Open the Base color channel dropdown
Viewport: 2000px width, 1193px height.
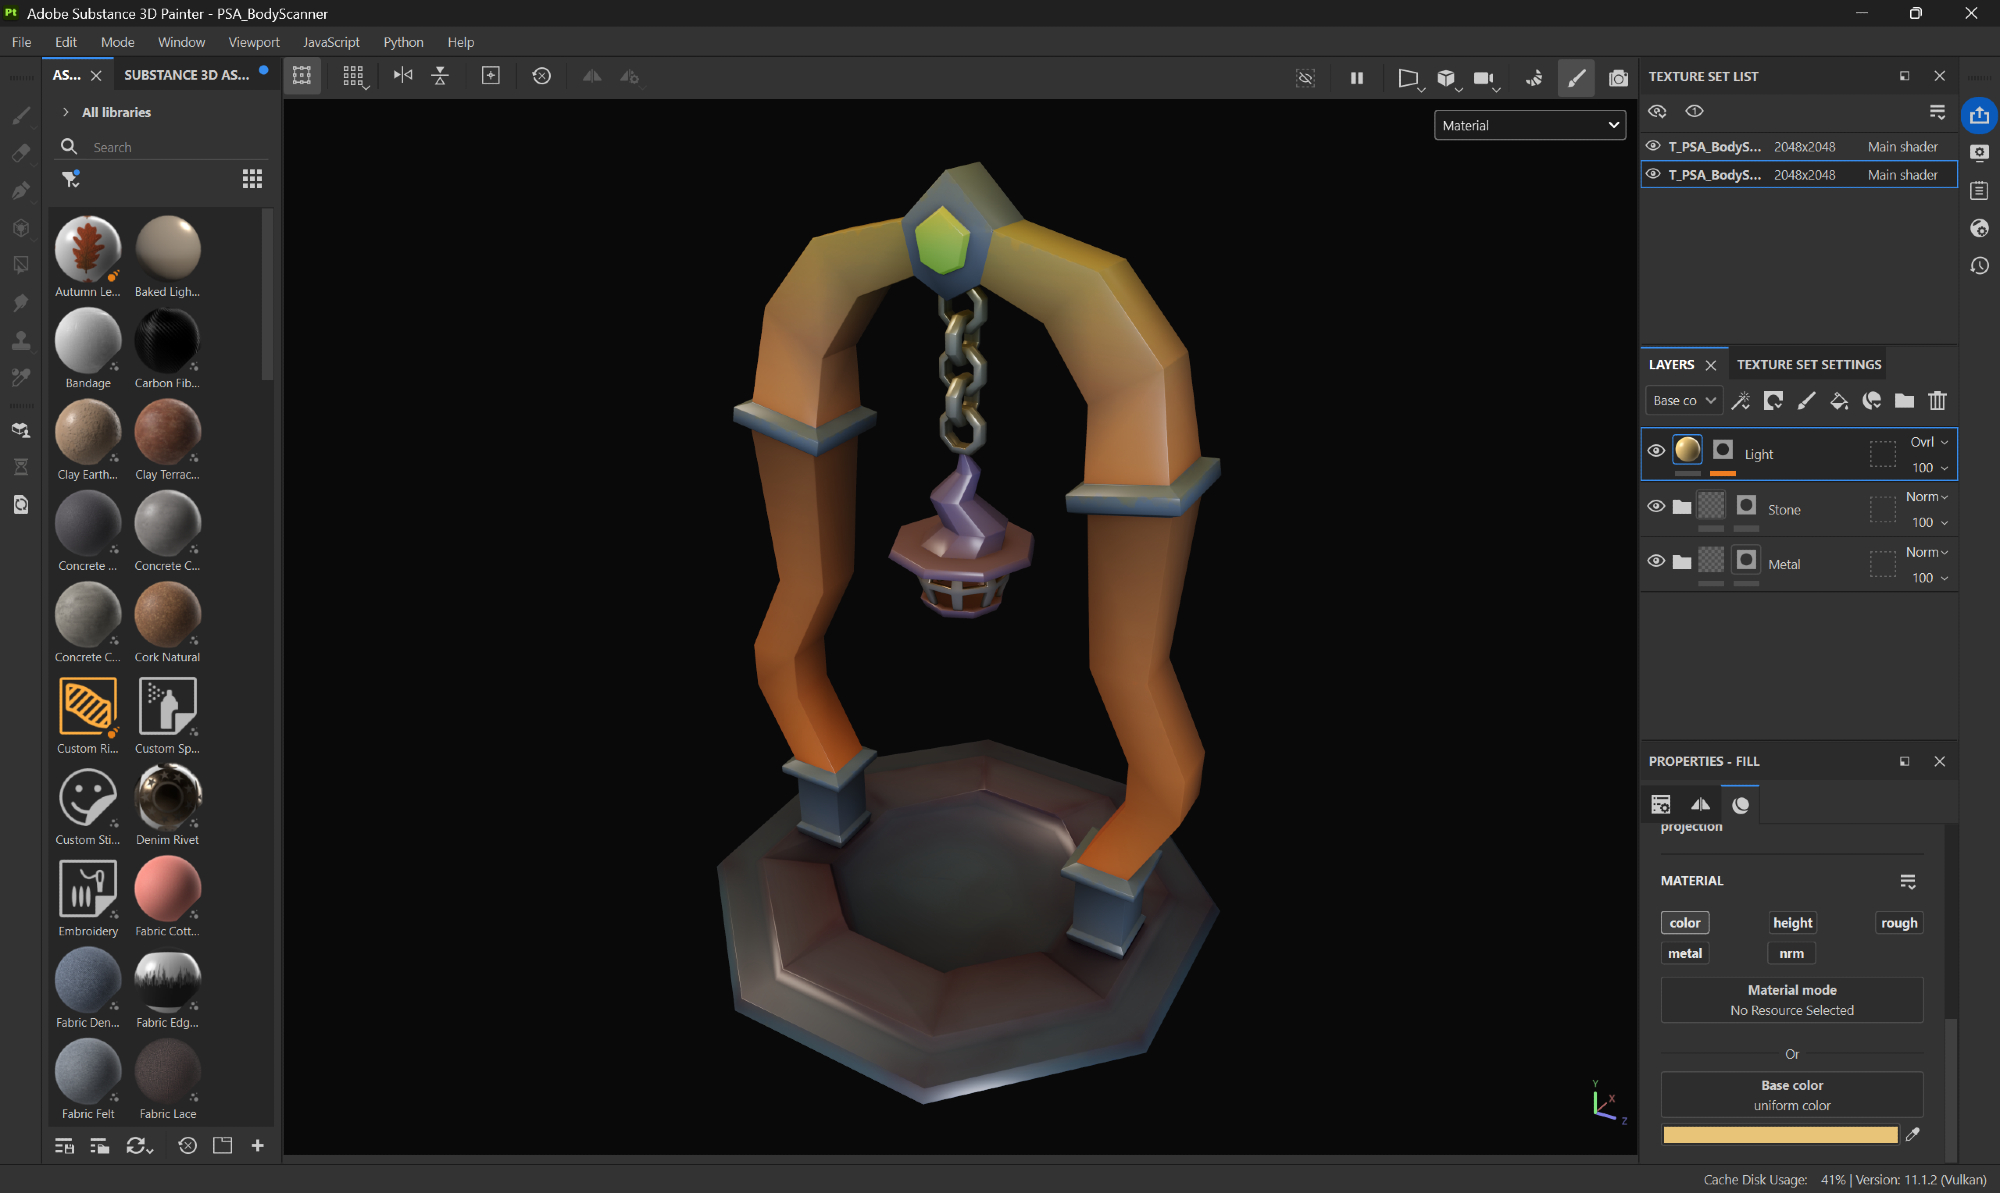click(x=1684, y=401)
